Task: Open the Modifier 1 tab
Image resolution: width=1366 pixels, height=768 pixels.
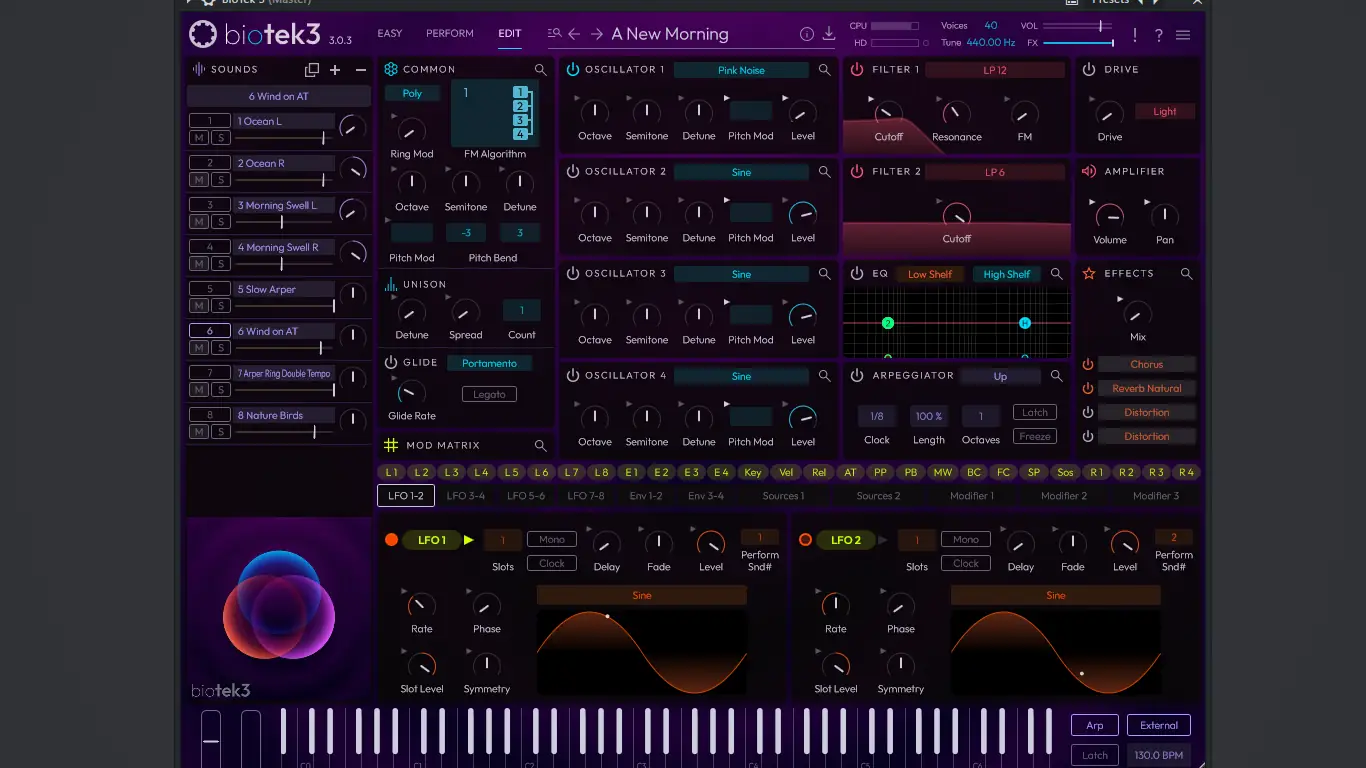Action: click(x=972, y=496)
